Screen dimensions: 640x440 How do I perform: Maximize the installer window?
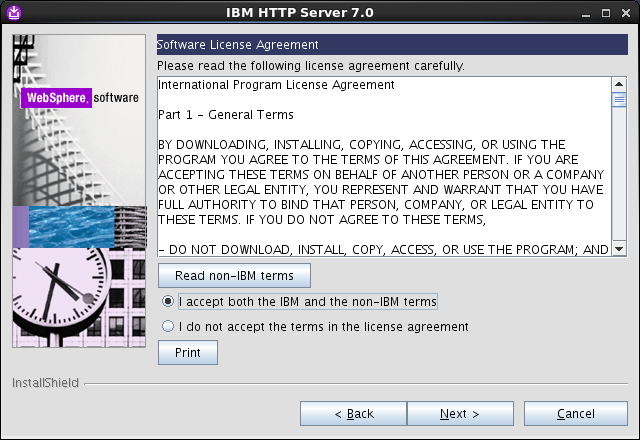pos(606,13)
